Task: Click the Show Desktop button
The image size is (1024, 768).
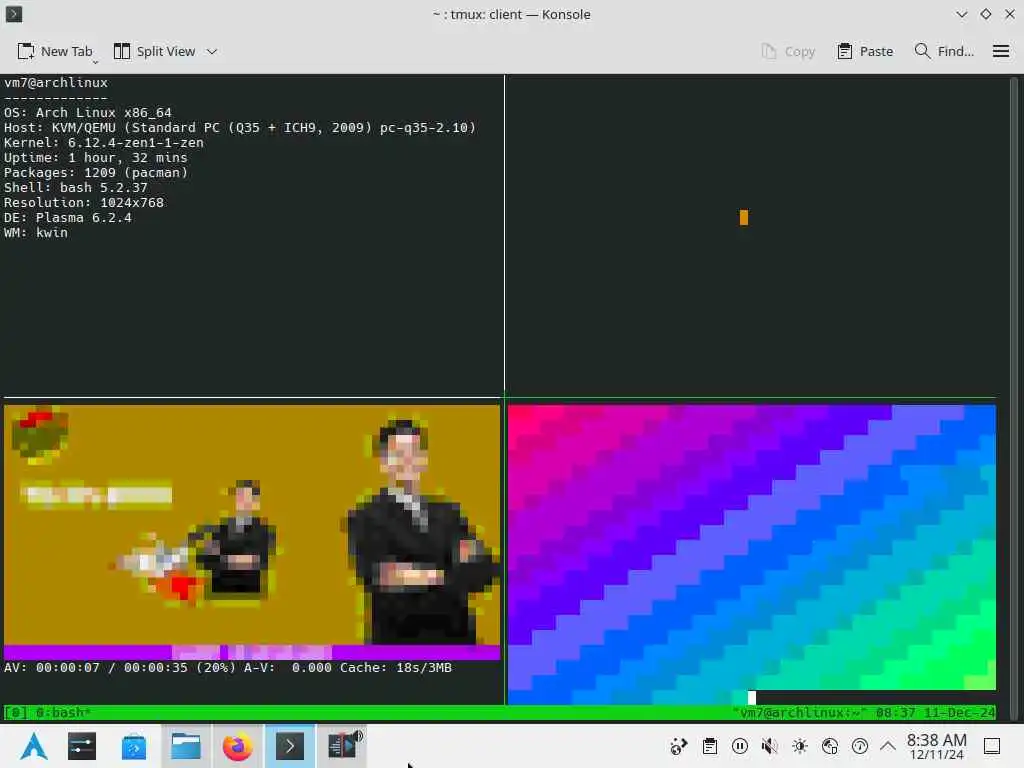Action: [x=992, y=746]
